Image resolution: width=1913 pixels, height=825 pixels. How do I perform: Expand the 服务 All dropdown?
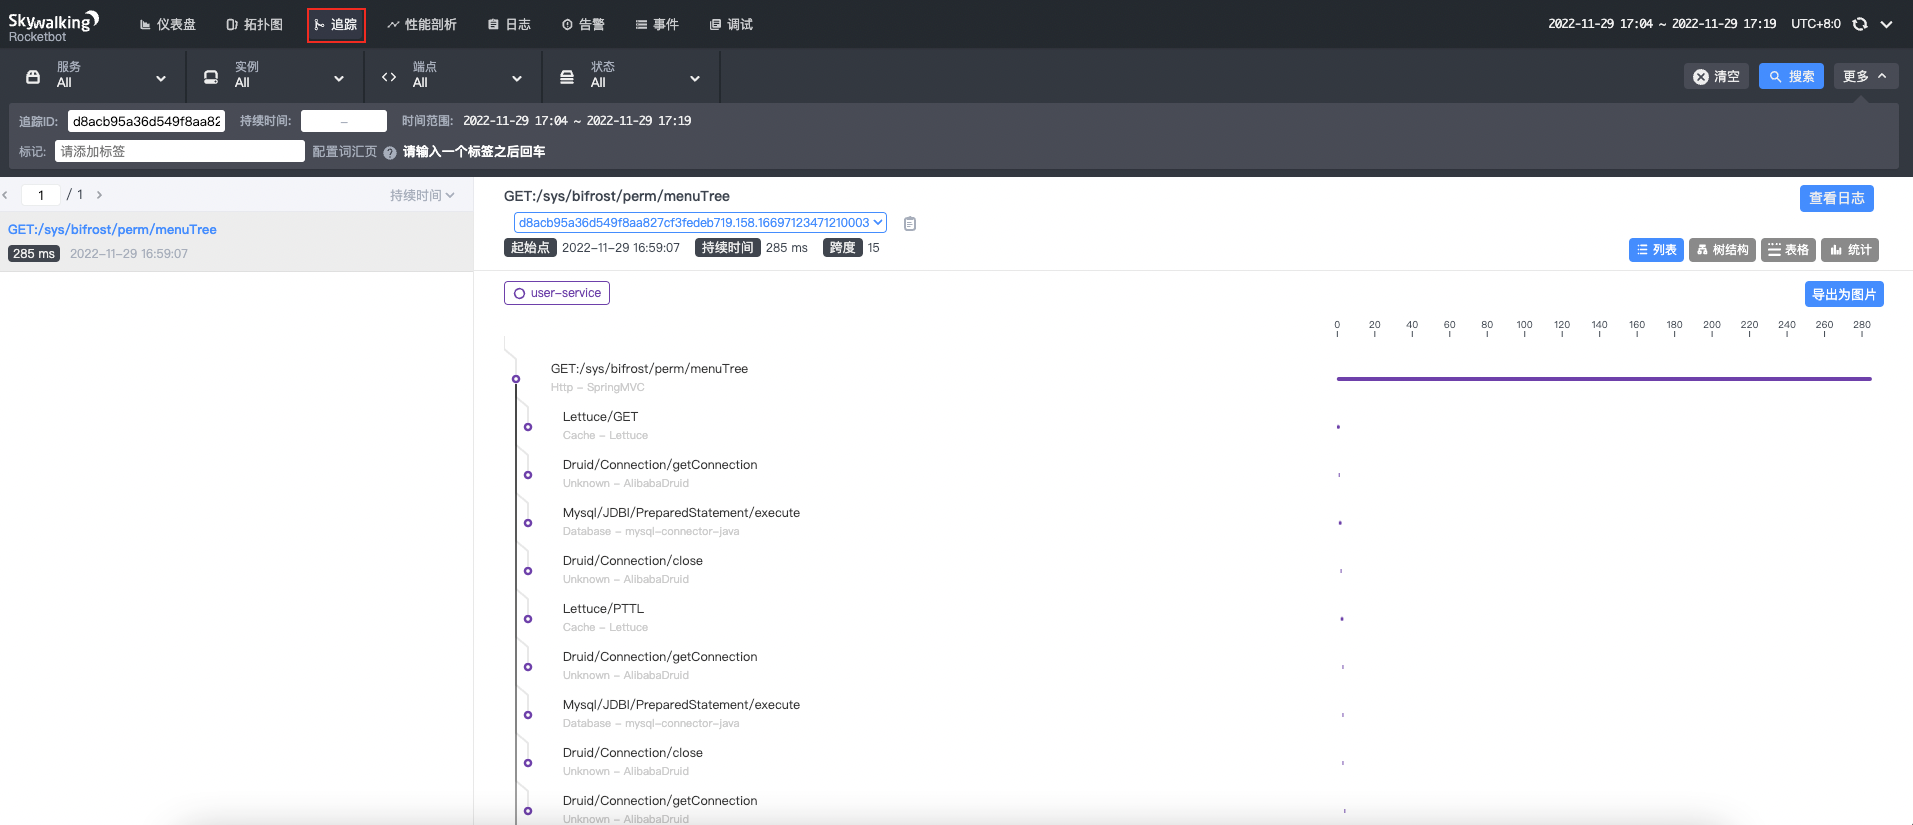click(x=96, y=76)
